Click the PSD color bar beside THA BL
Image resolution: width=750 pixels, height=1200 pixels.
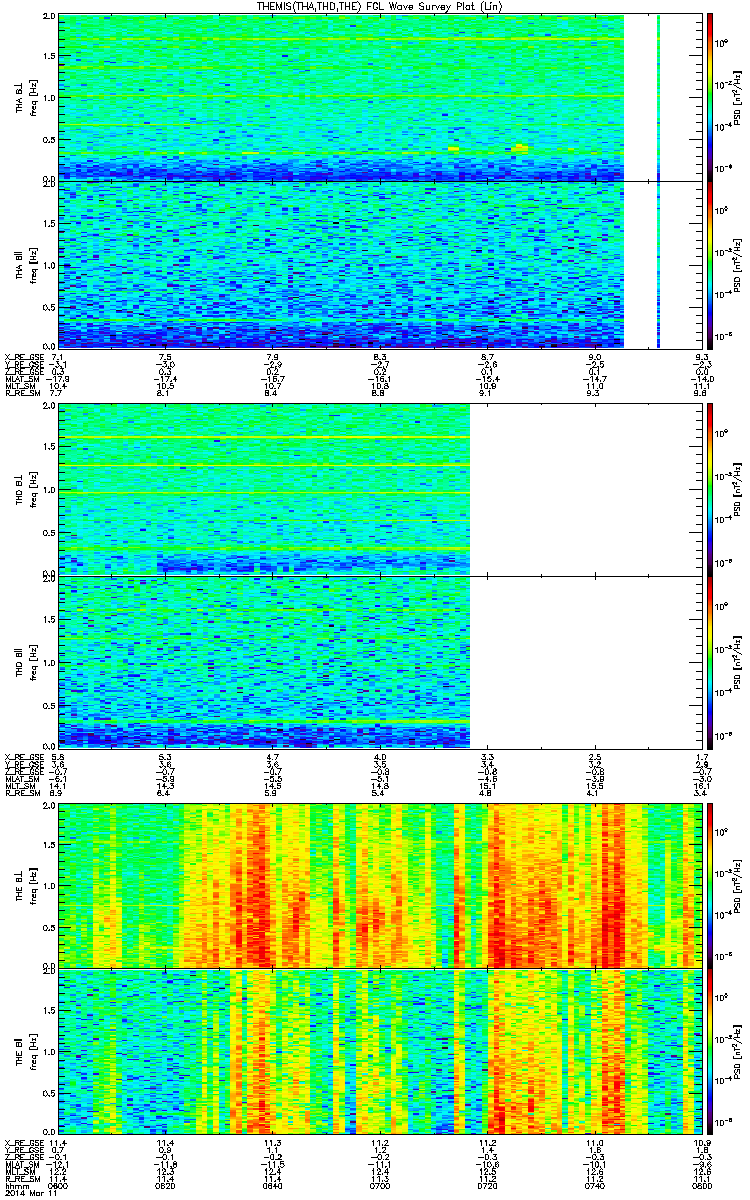710,98
